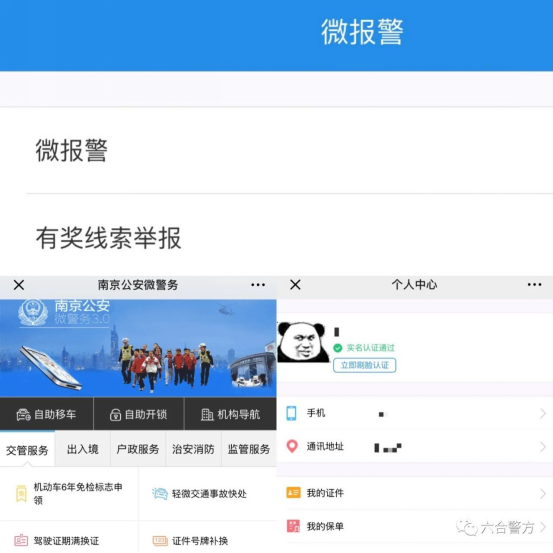Open the 自助移车 car-moving service
This screenshot has width=553, height=553.
46,414
